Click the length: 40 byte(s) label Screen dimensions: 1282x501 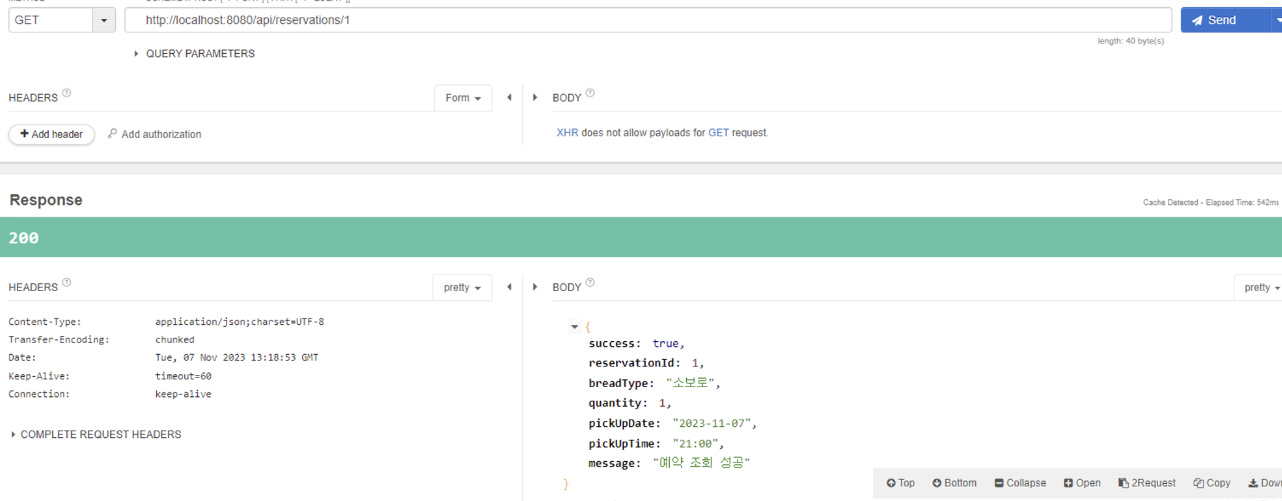(1131, 41)
